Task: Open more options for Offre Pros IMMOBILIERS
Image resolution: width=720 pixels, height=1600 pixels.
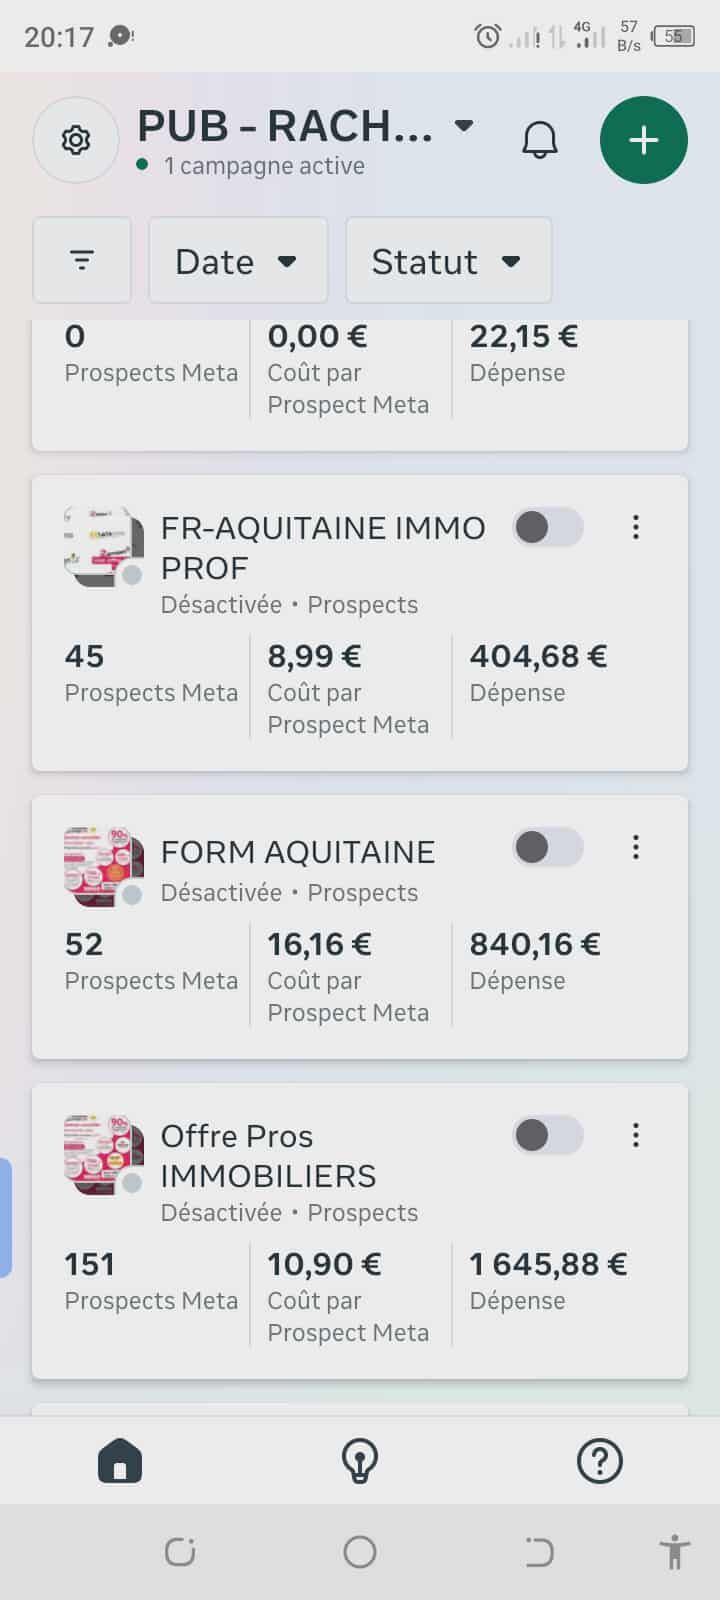Action: coord(635,1136)
